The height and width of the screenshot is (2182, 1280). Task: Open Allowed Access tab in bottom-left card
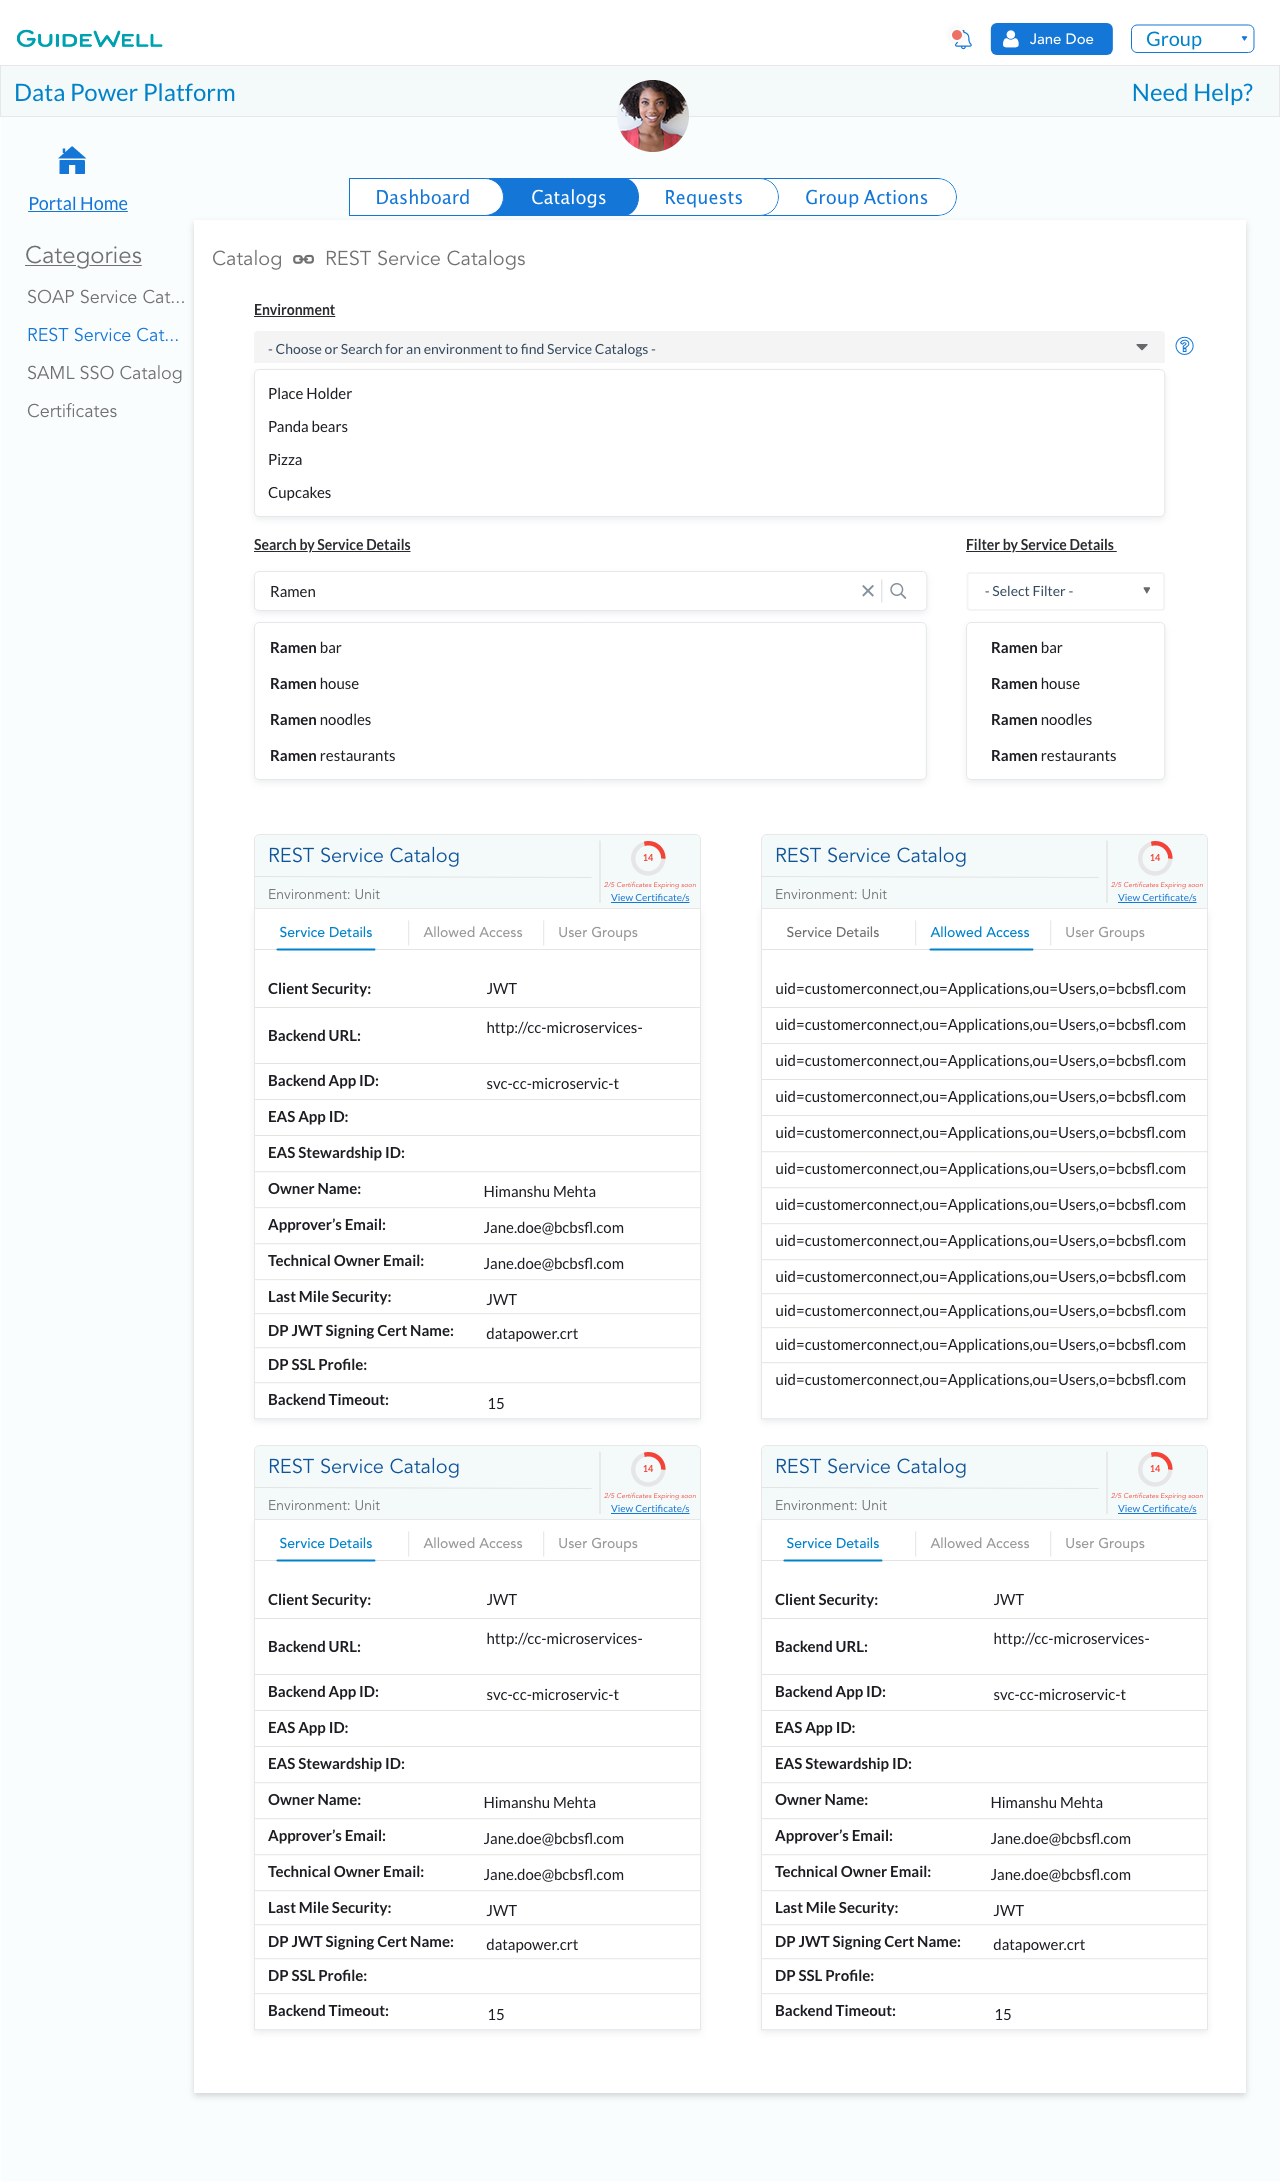click(x=473, y=1543)
